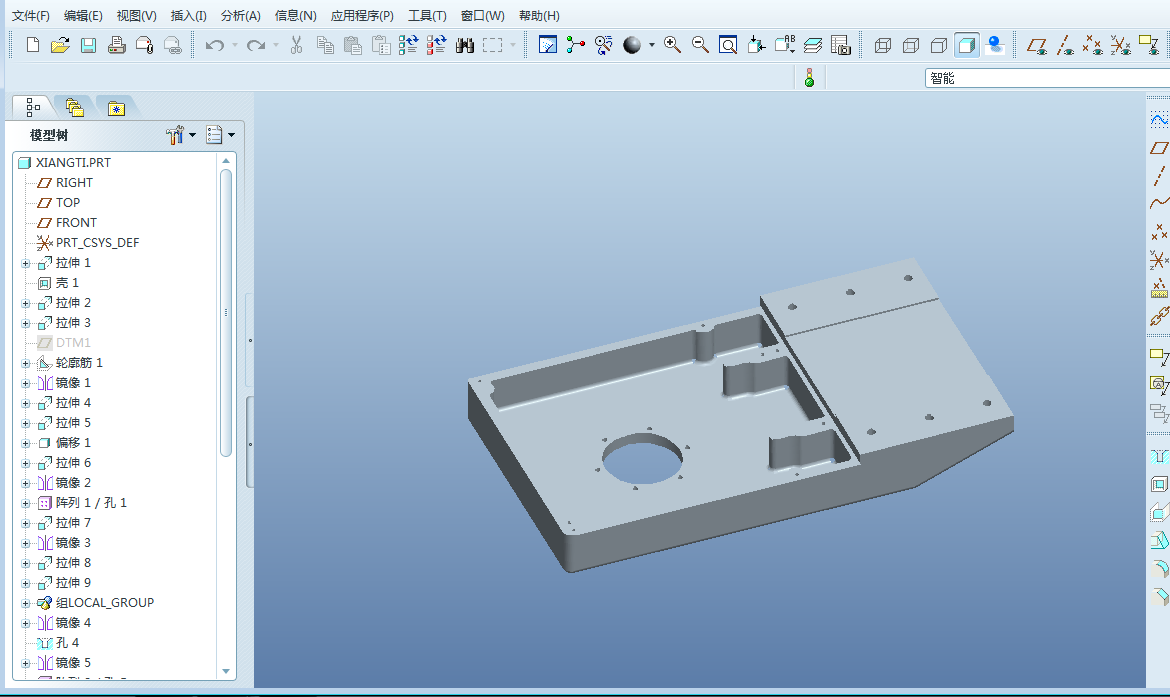1170x697 pixels.
Task: Toggle datum plane display
Action: tap(1038, 45)
